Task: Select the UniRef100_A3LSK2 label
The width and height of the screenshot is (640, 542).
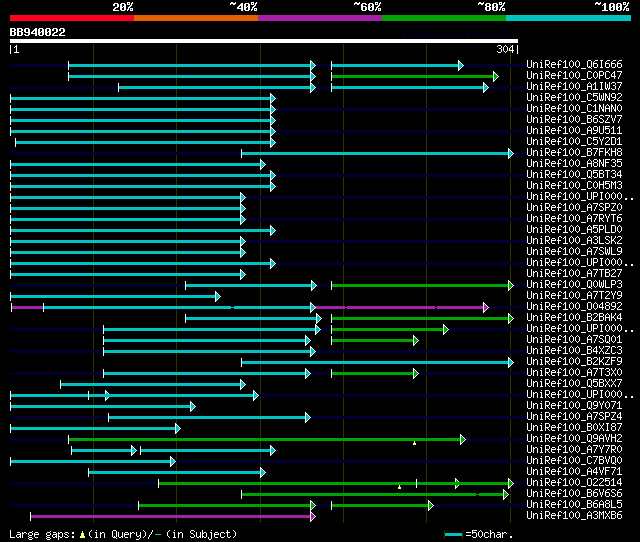Action: point(574,241)
